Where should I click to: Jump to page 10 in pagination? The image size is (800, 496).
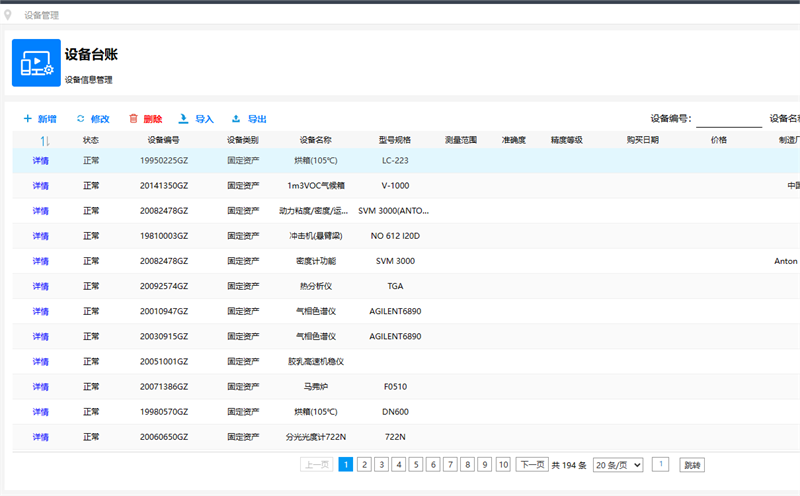[502, 465]
